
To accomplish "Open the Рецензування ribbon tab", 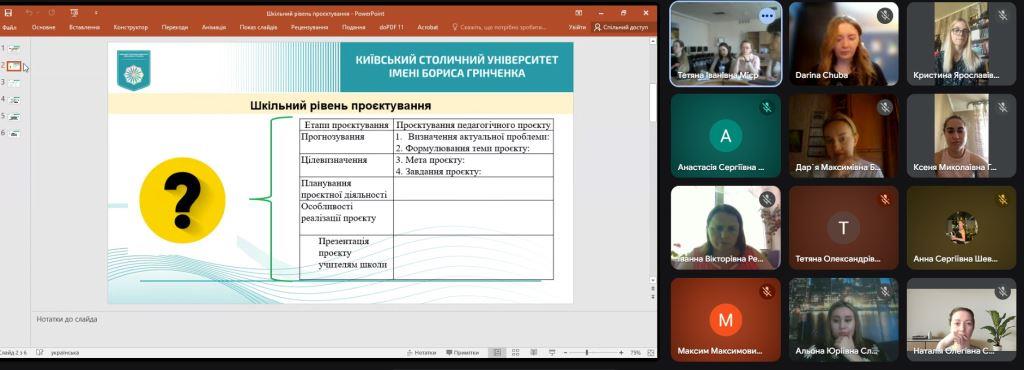I will click(x=310, y=27).
